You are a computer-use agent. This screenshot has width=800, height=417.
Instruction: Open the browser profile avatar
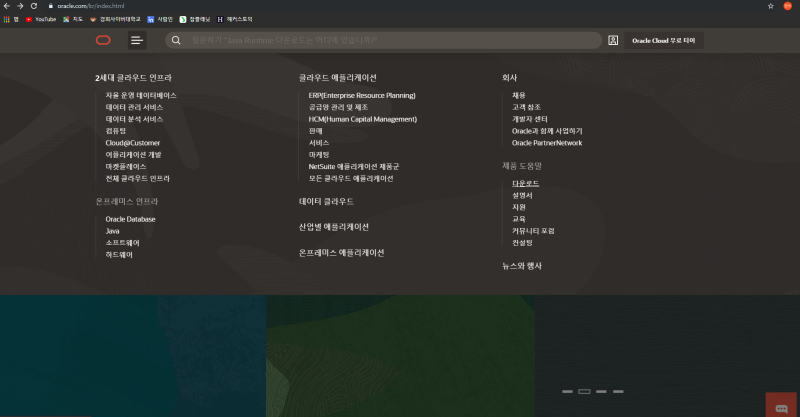(787, 6)
